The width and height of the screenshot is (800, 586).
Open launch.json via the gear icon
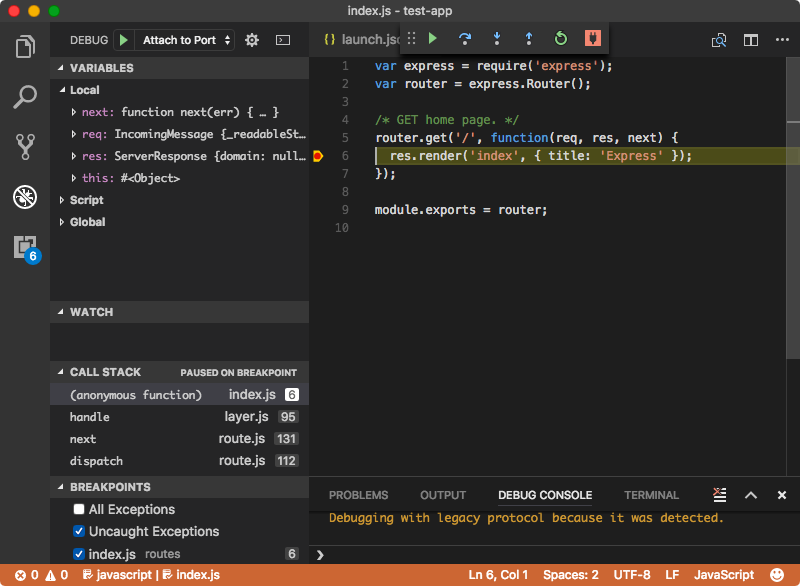click(x=252, y=40)
